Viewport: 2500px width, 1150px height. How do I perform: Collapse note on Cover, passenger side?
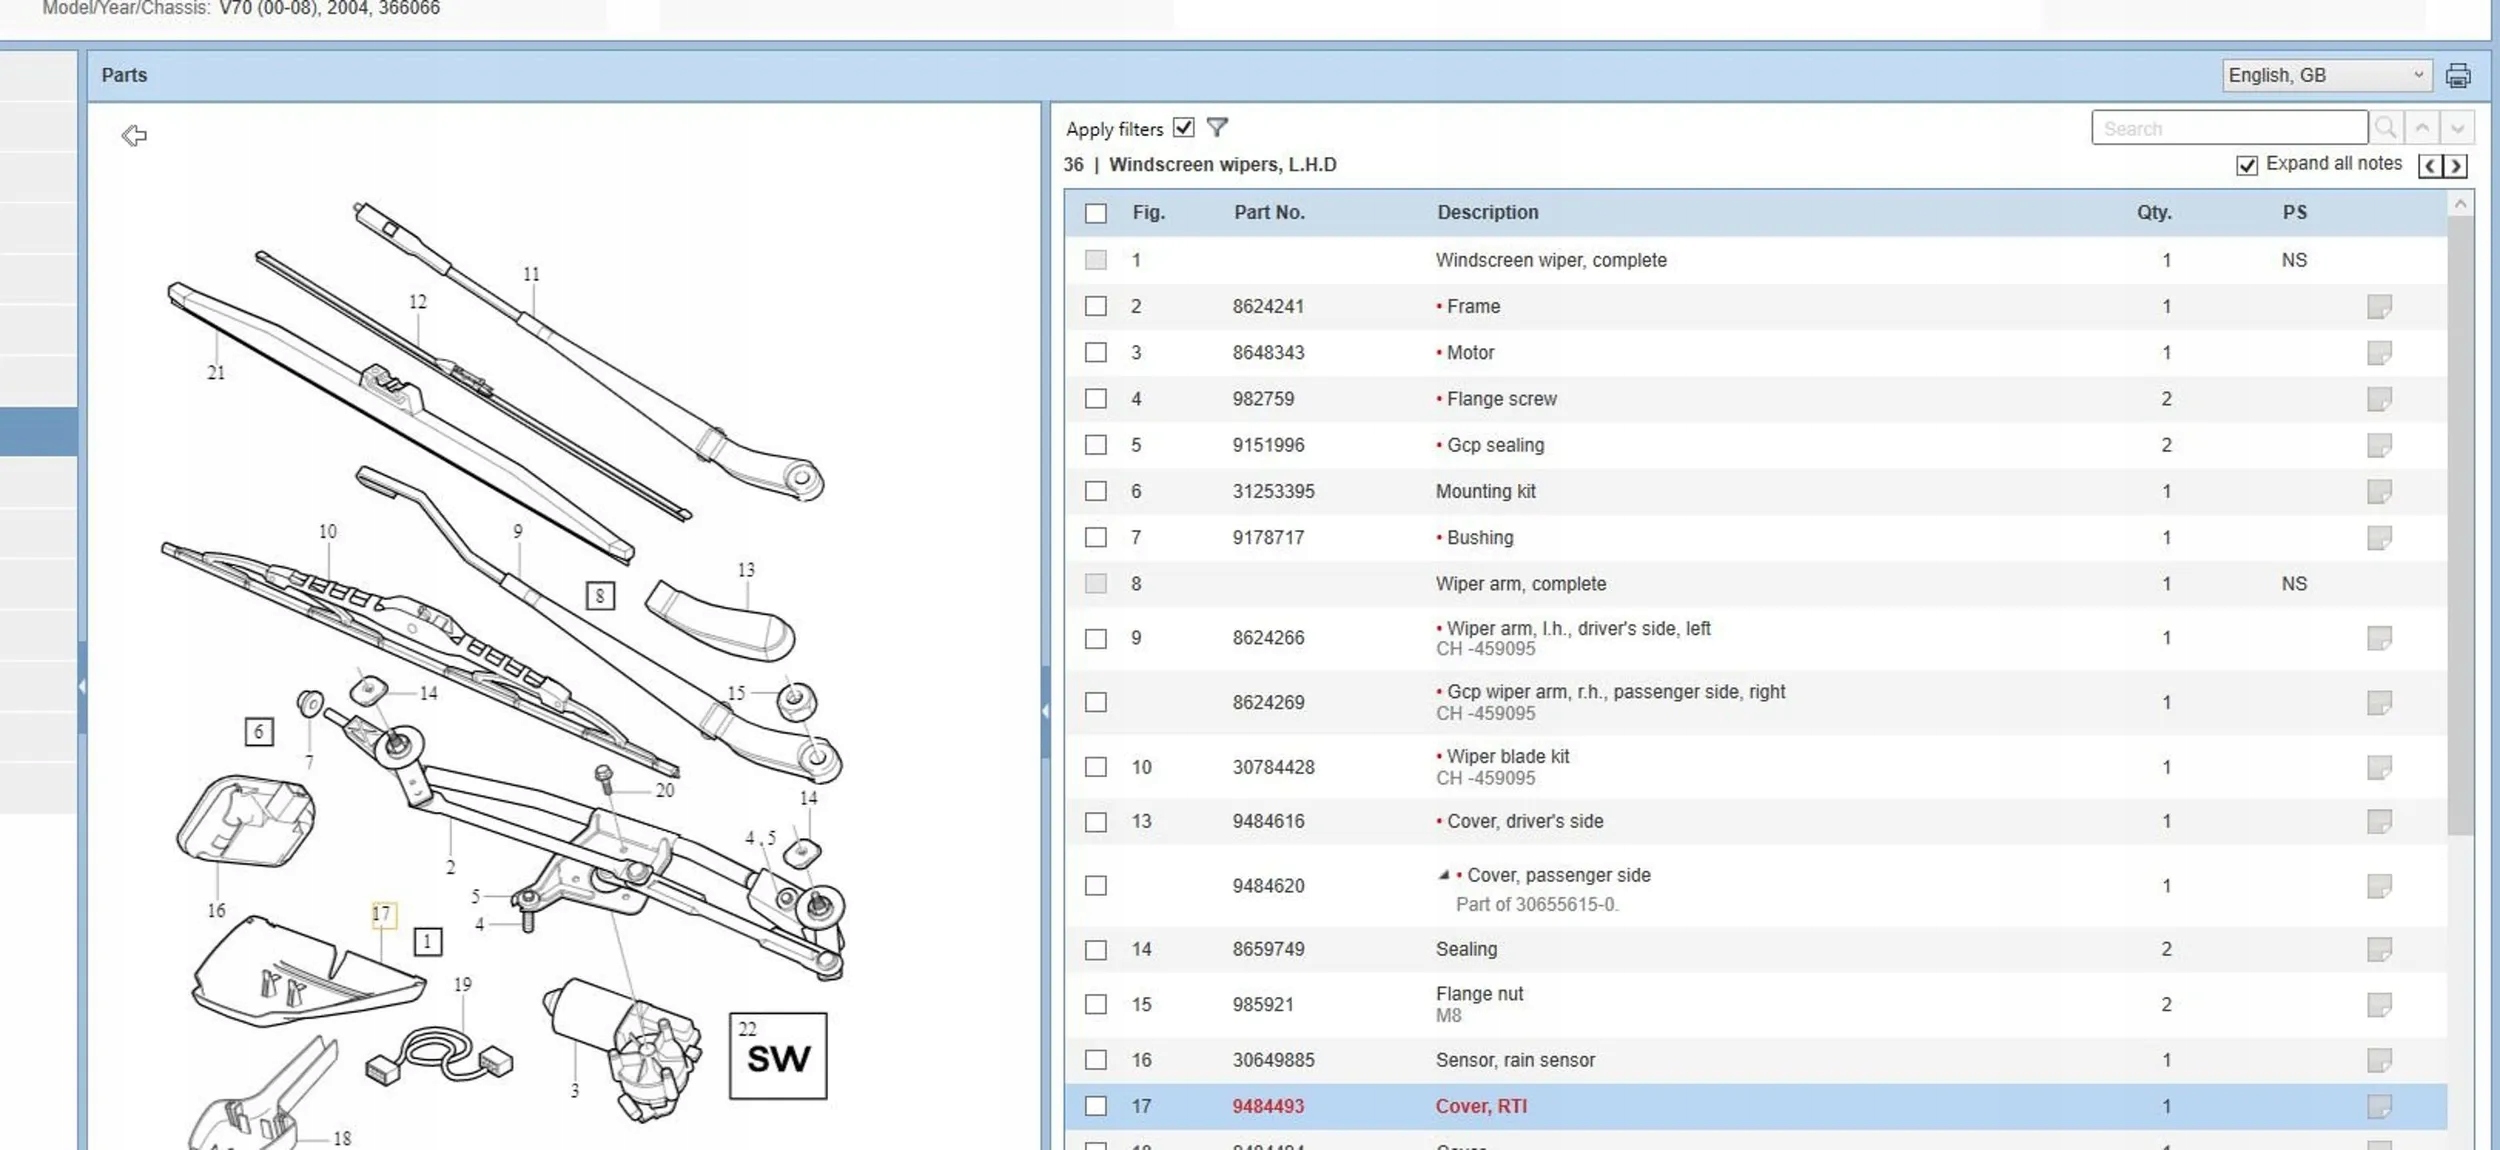(x=1443, y=875)
